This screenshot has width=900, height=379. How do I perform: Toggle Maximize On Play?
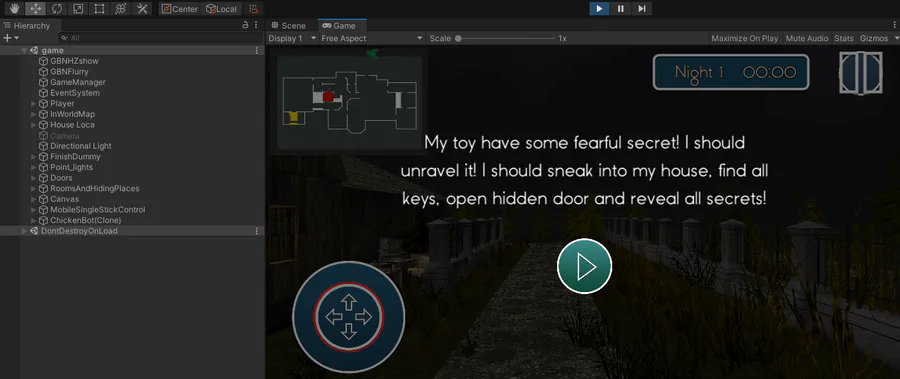click(744, 38)
